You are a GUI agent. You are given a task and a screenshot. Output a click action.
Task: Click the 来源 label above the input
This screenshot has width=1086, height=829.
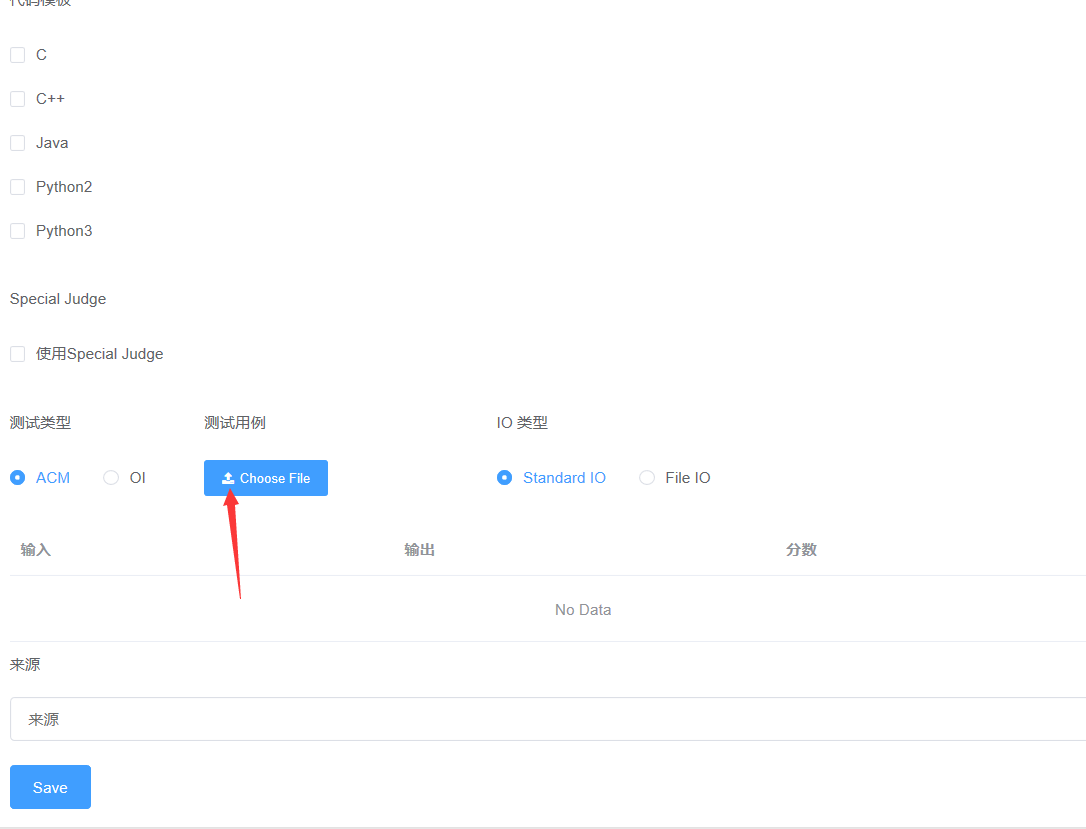click(25, 665)
